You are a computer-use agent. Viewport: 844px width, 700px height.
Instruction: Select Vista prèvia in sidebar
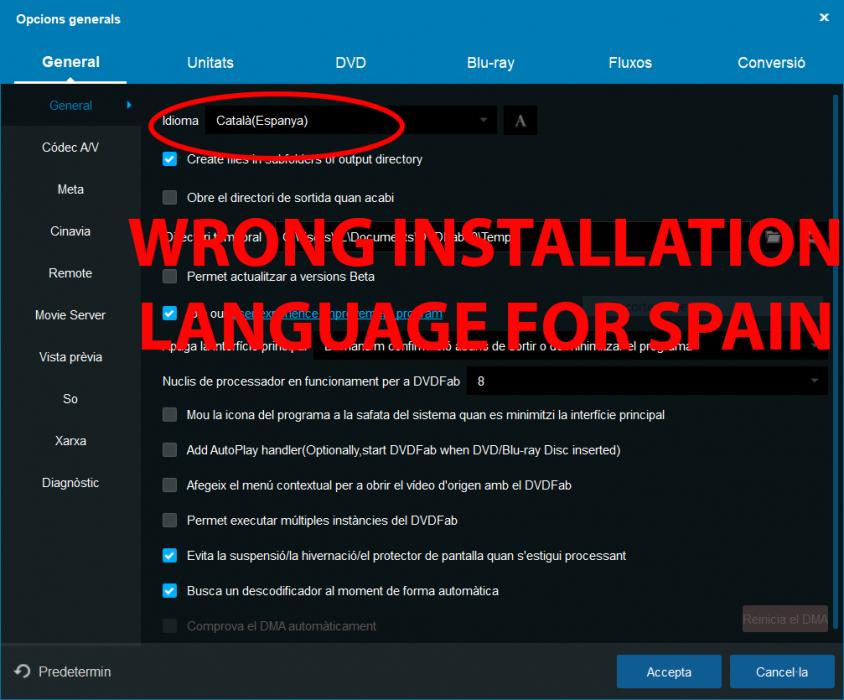click(x=71, y=357)
